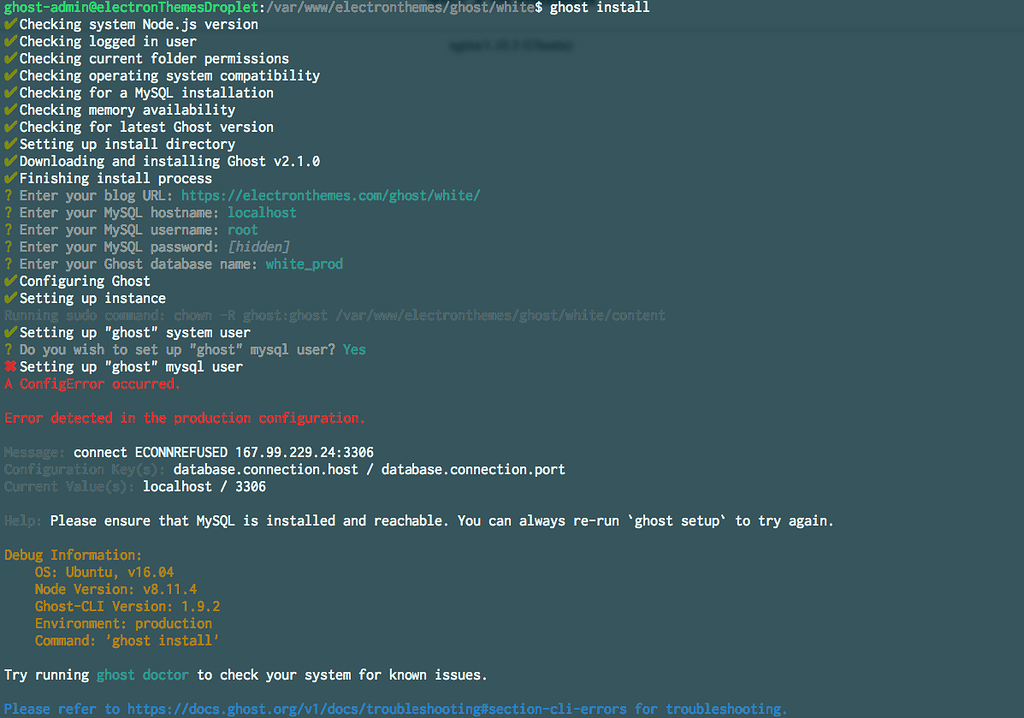1024x718 pixels.
Task: Select the "[hidden]" MySQL password value
Action: pyautogui.click(x=258, y=246)
